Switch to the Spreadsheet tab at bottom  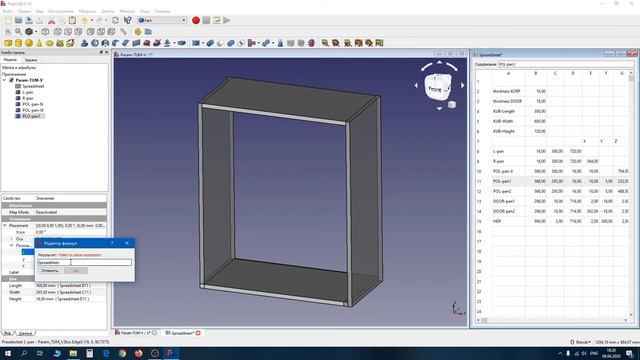coord(182,333)
